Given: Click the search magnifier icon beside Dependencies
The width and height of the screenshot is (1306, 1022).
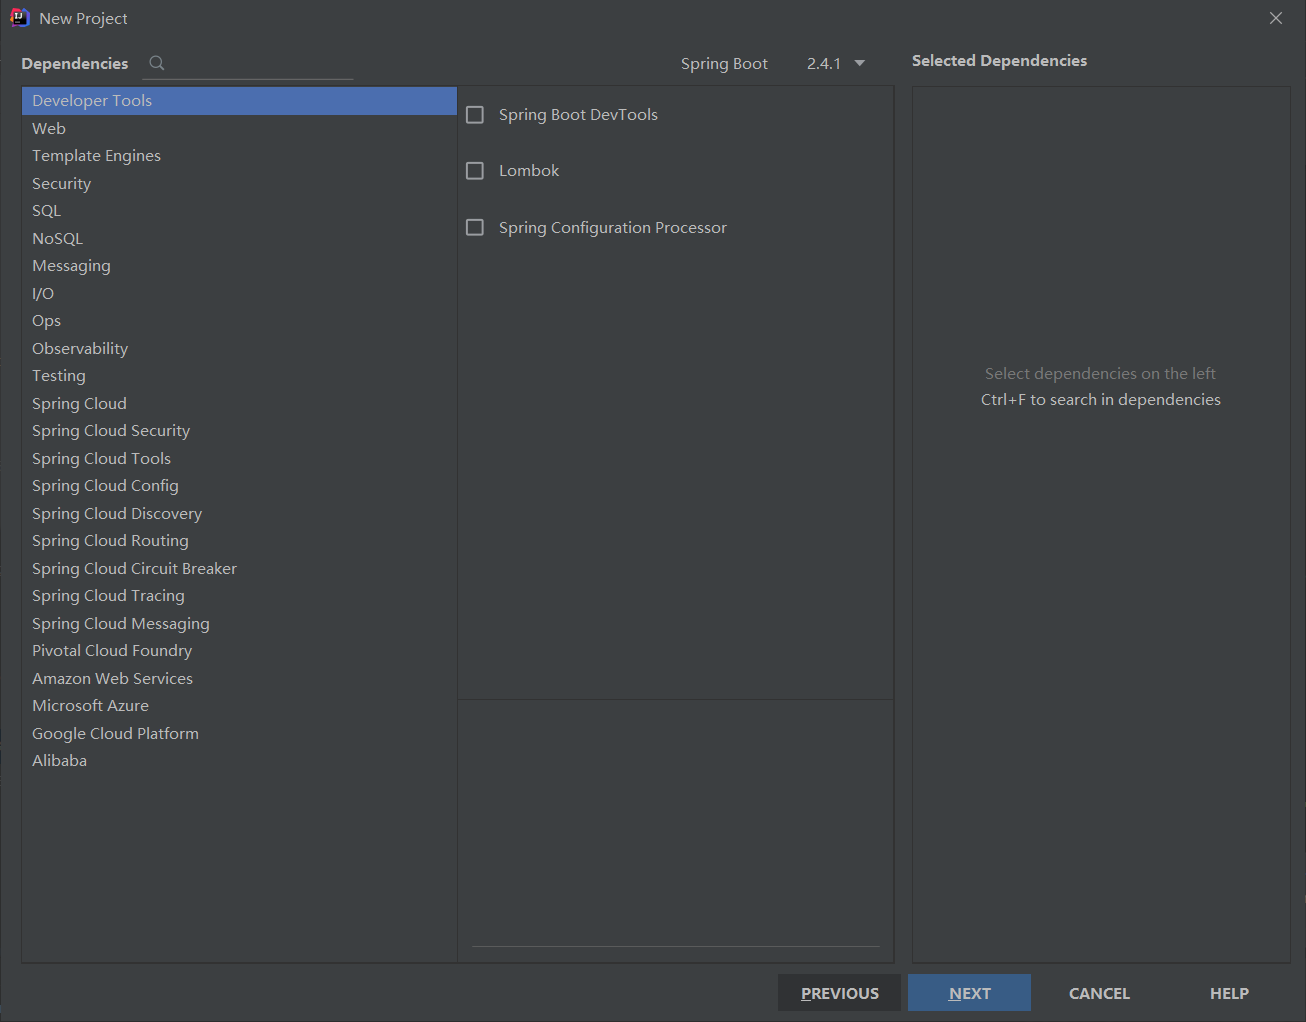Looking at the screenshot, I should [157, 63].
